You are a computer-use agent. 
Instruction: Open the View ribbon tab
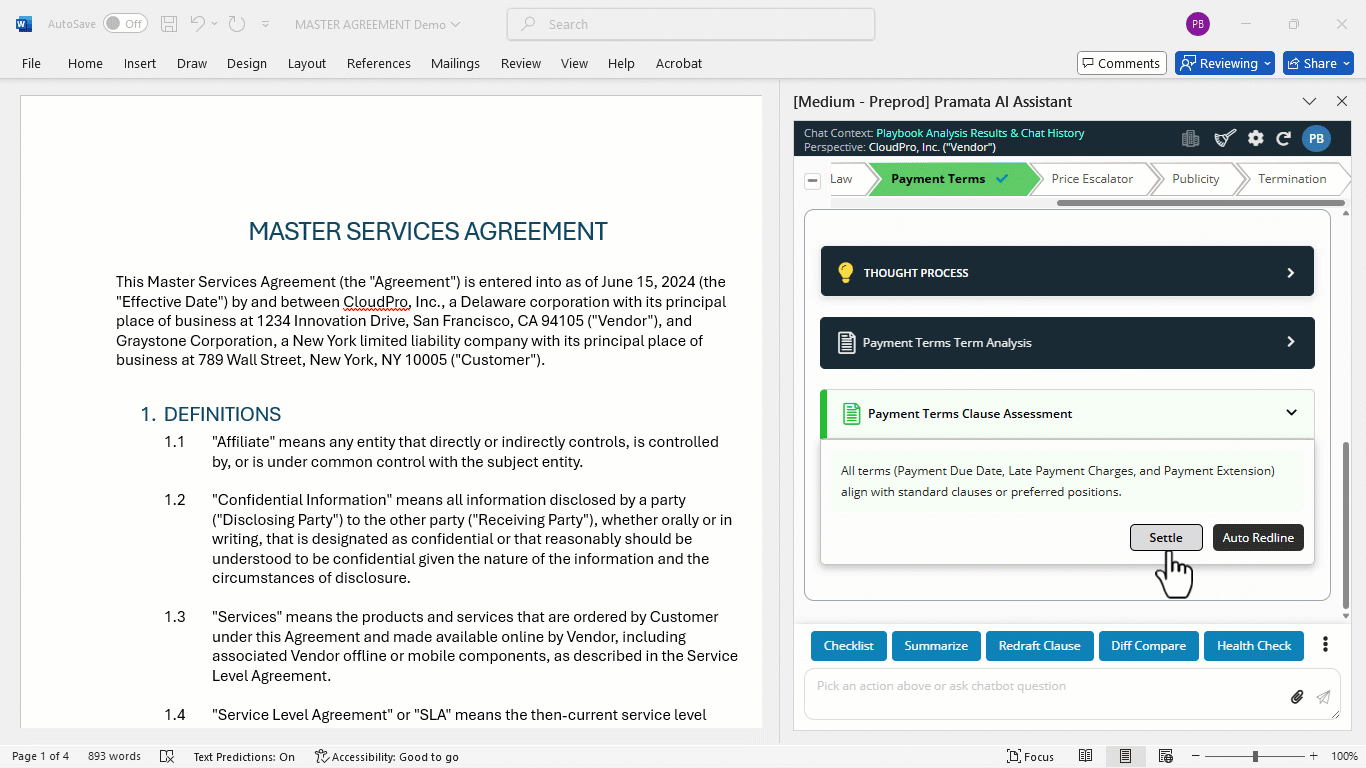[575, 63]
